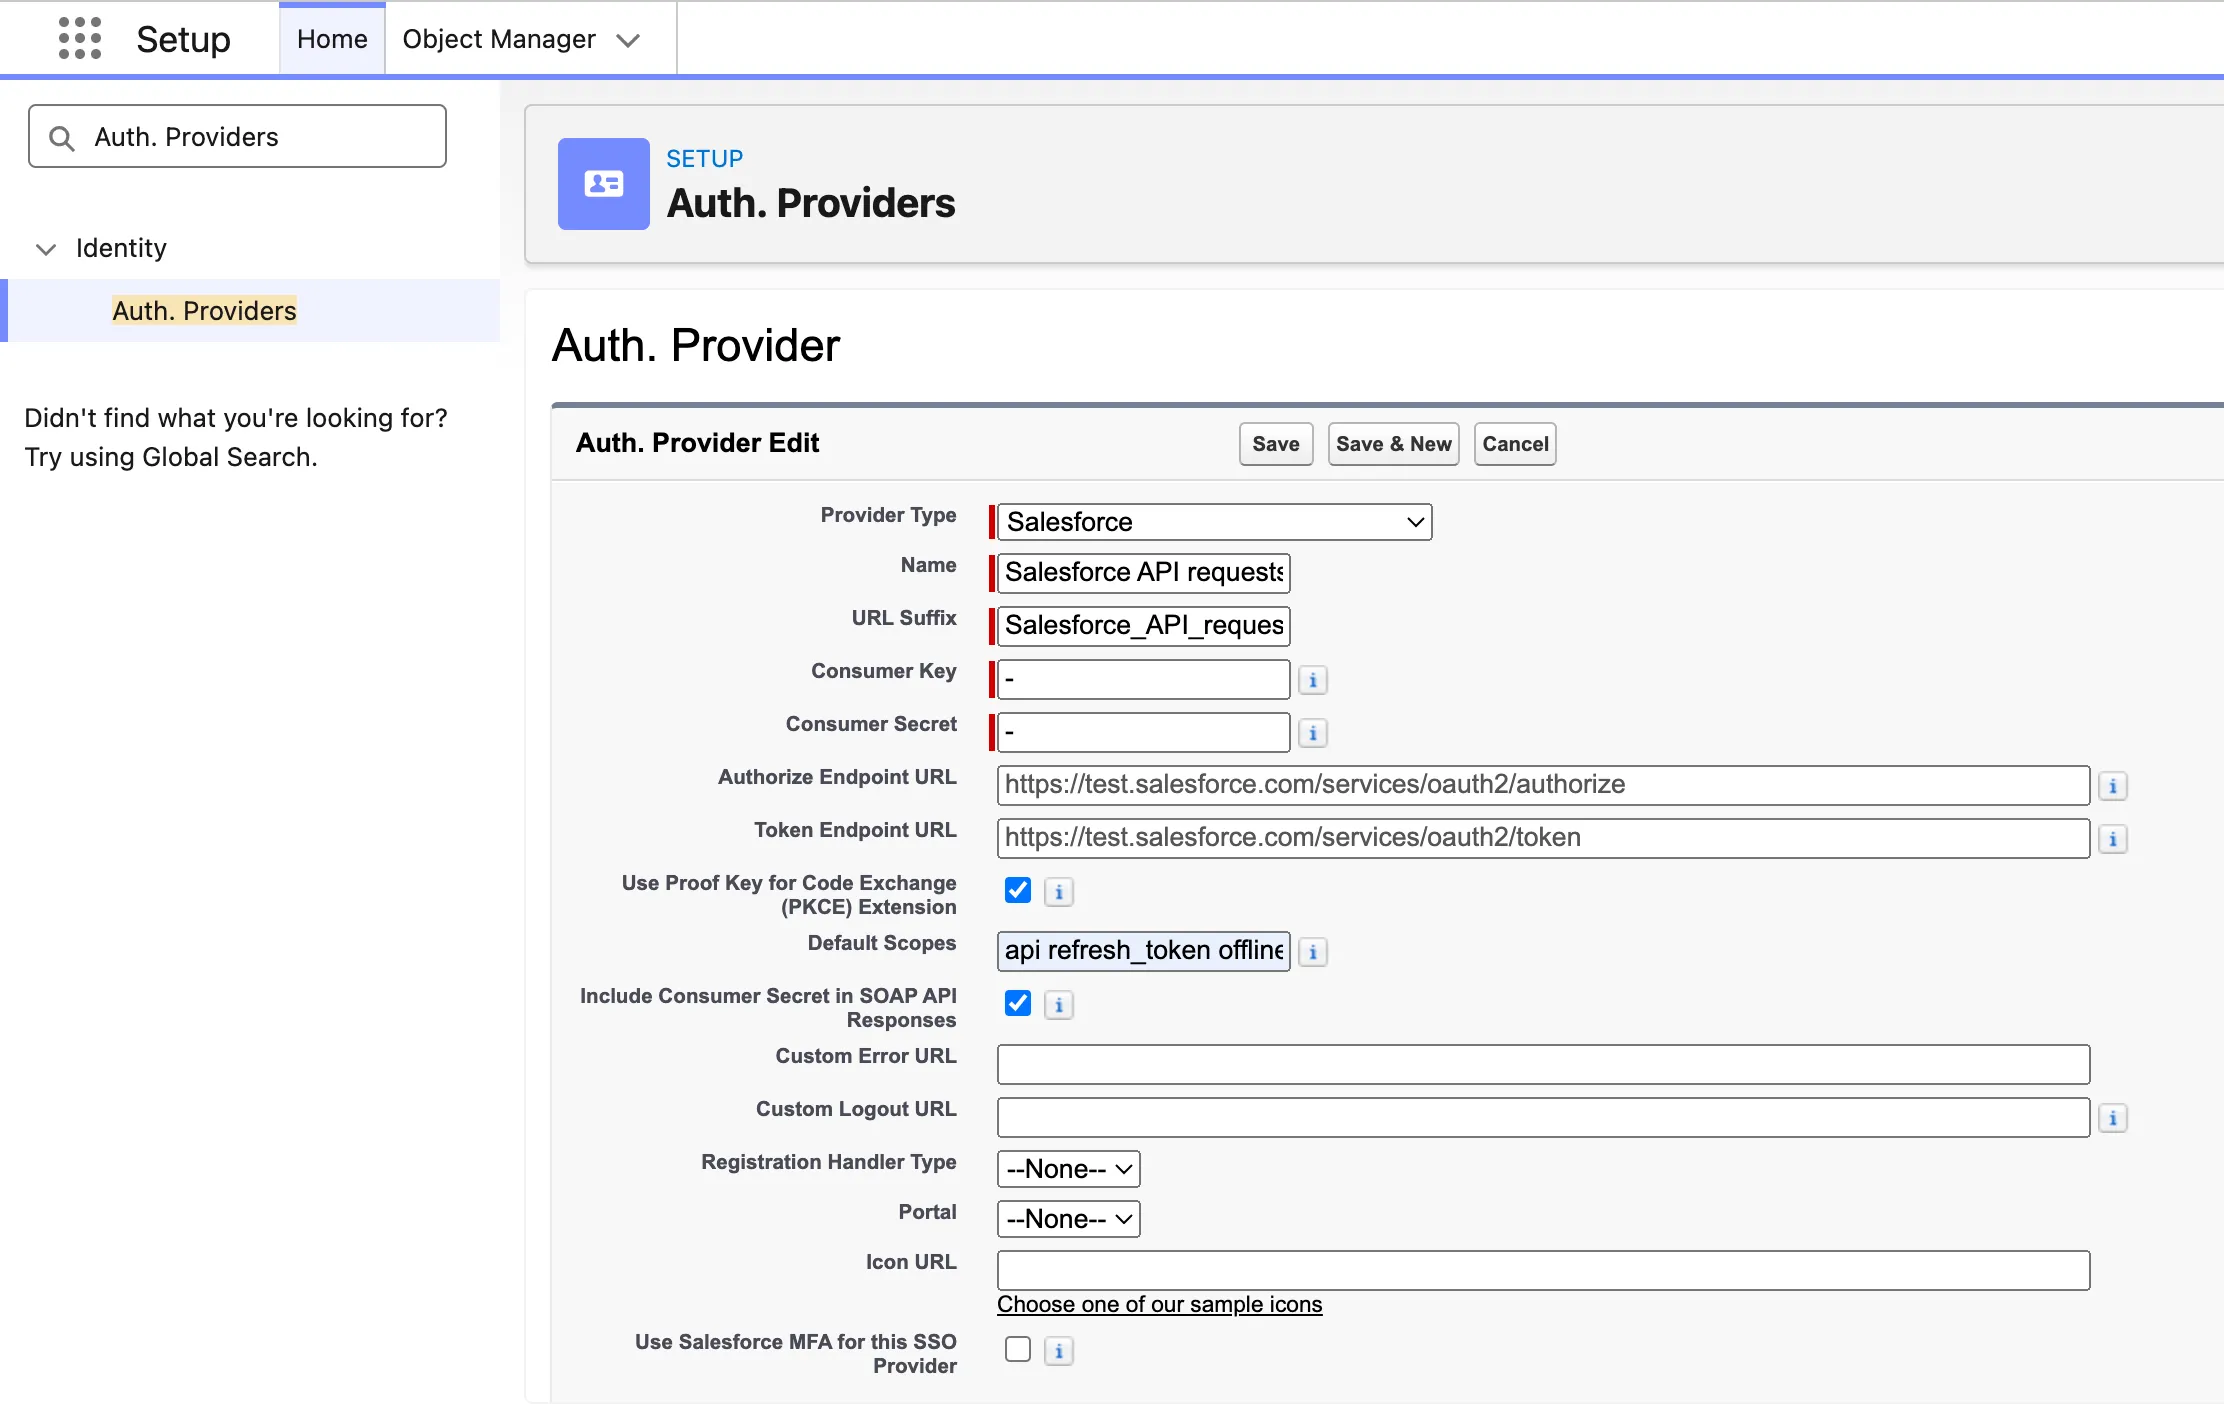This screenshot has width=2224, height=1428.
Task: Click the Consumer Key info icon
Action: tap(1312, 680)
